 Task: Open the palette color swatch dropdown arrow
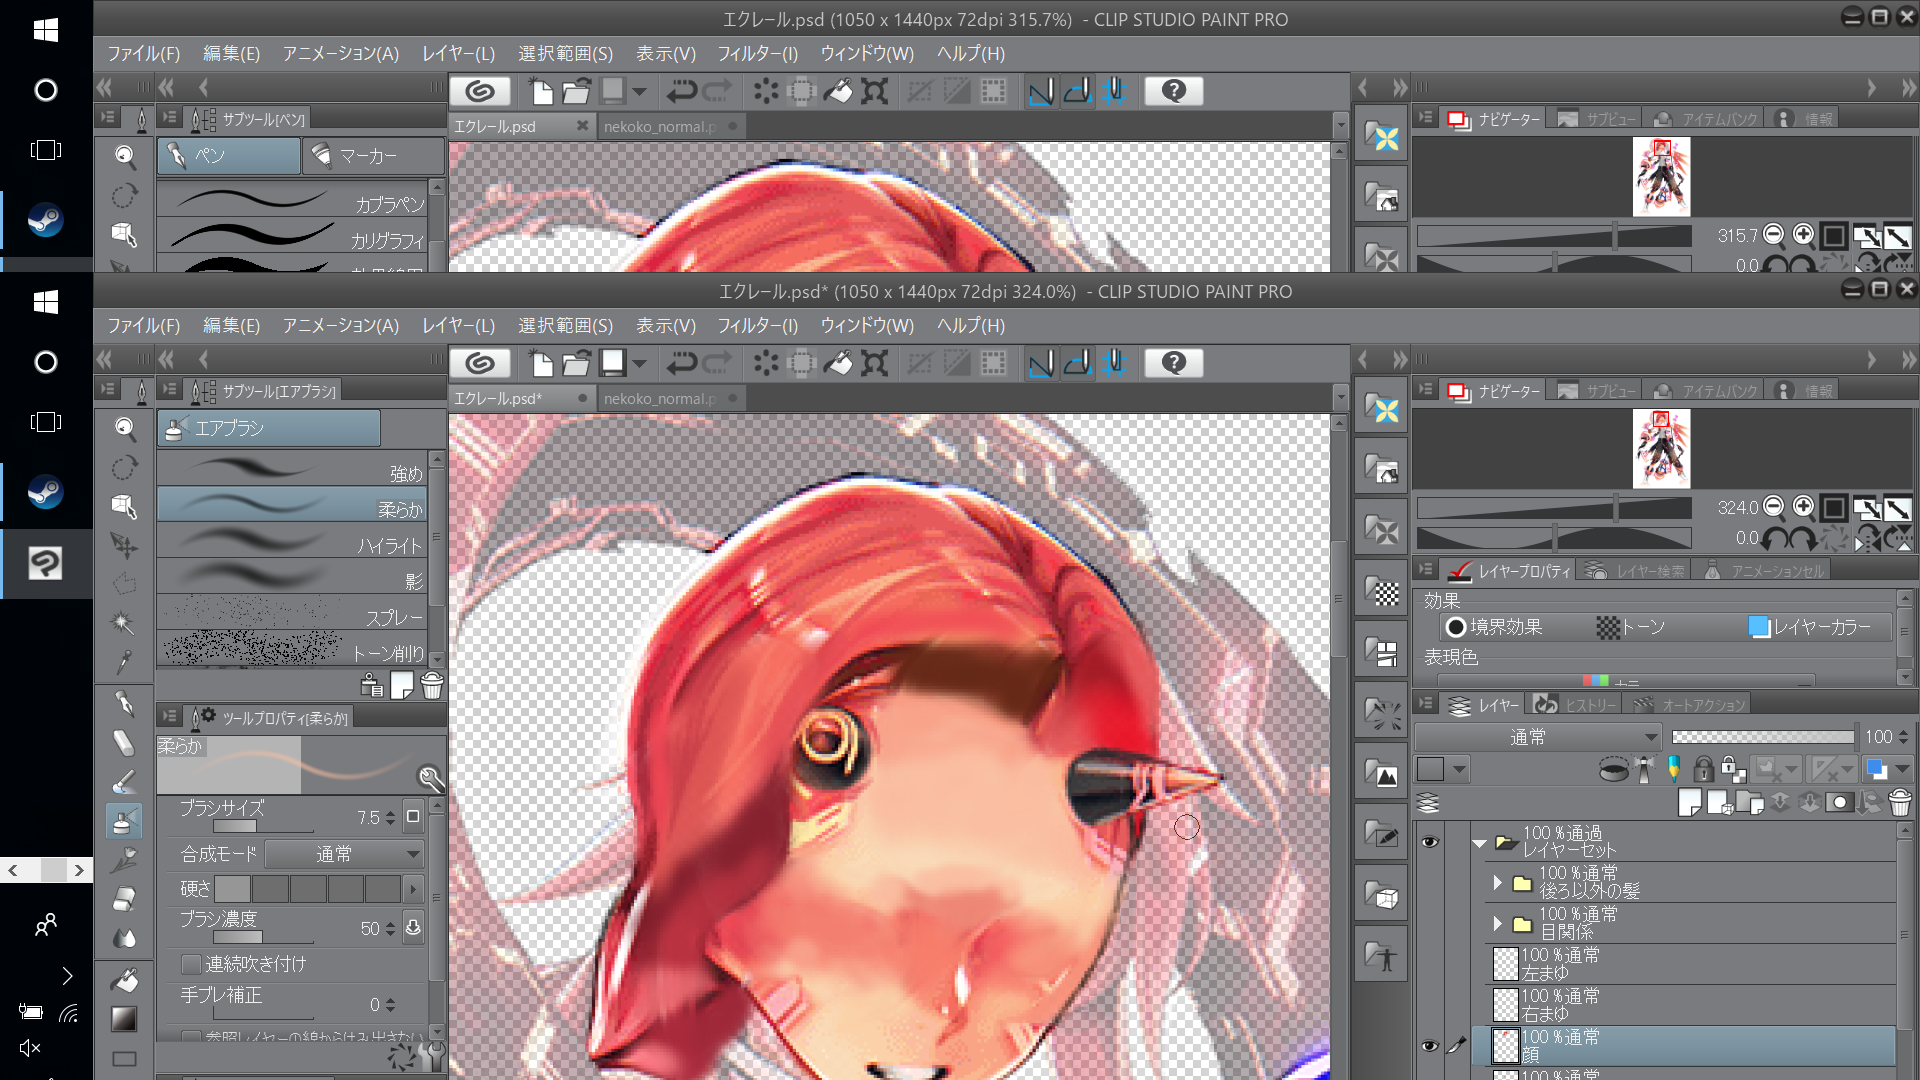pyautogui.click(x=1460, y=769)
